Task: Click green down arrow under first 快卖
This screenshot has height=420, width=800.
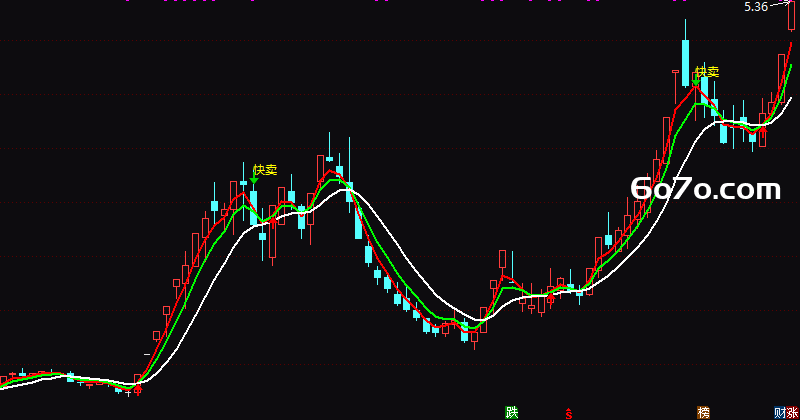Action: click(254, 179)
